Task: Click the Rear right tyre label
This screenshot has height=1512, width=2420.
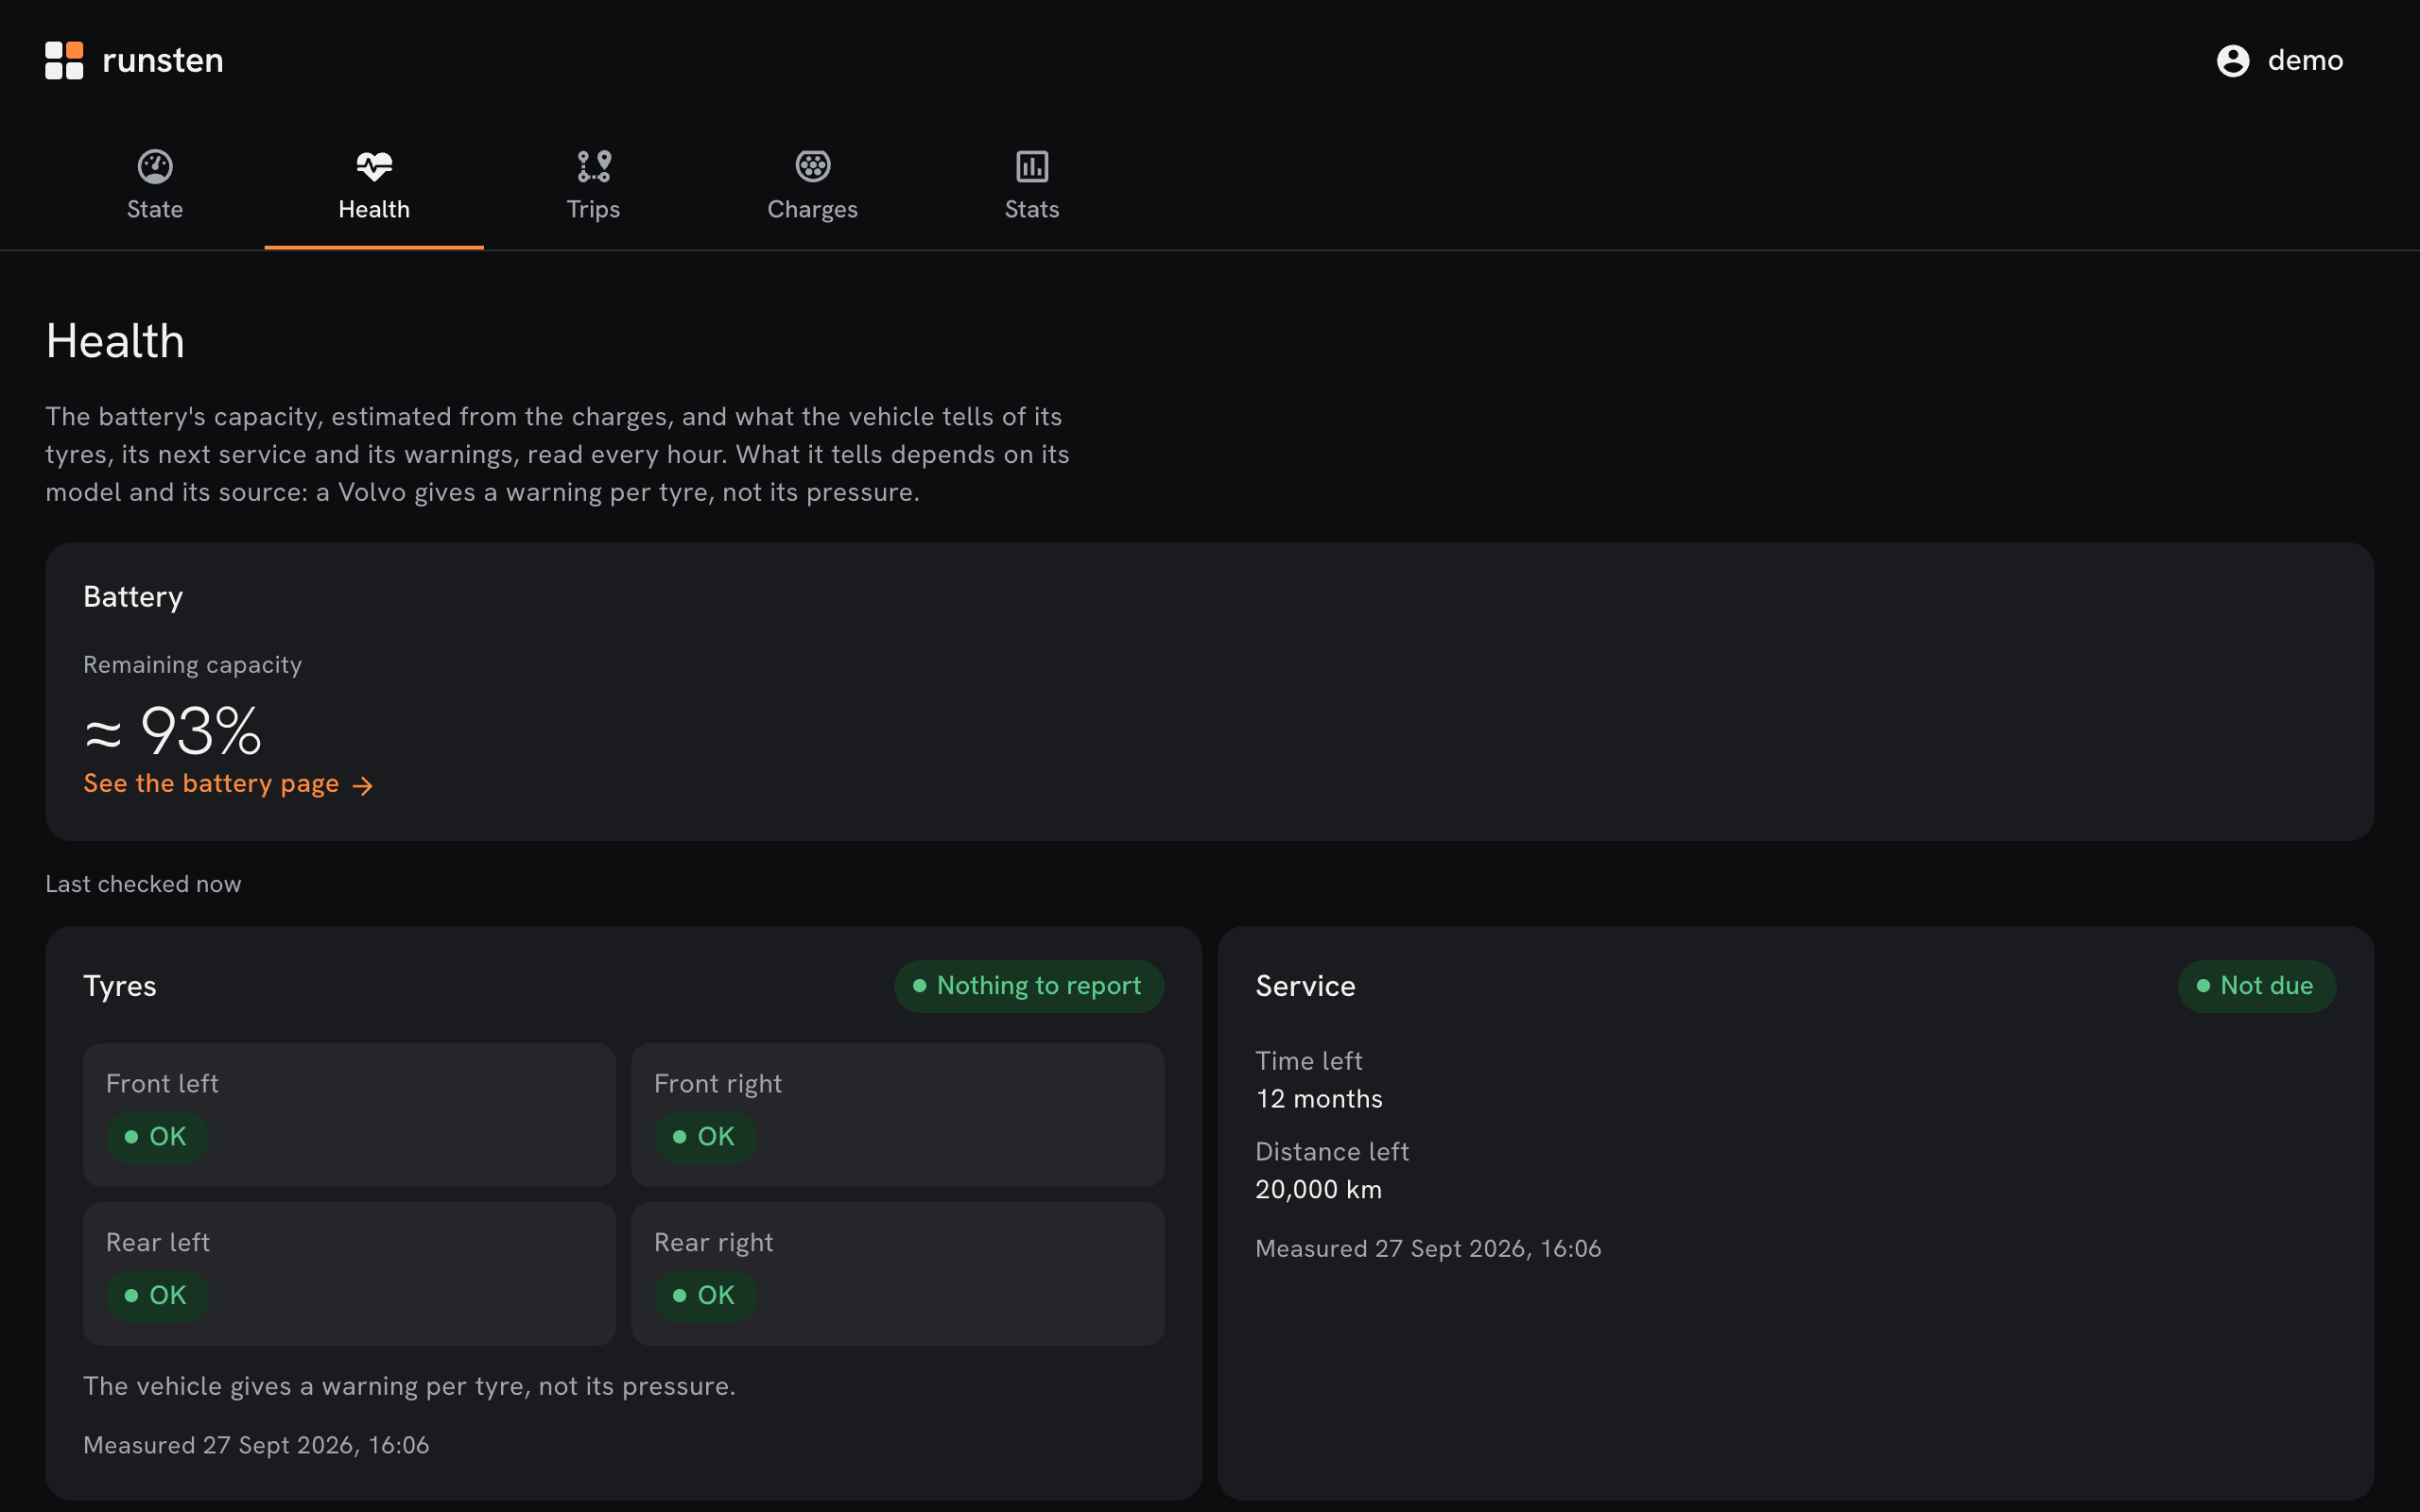Action: tap(714, 1243)
